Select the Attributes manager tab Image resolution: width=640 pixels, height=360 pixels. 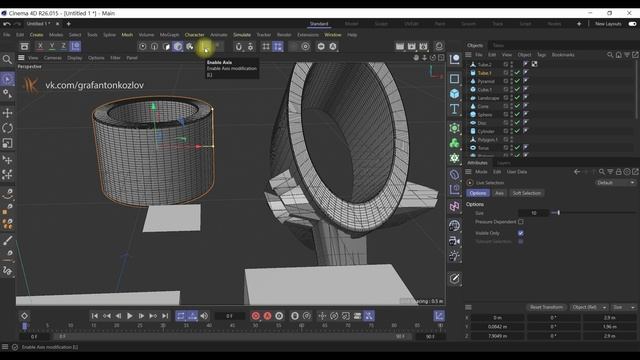[477, 163]
